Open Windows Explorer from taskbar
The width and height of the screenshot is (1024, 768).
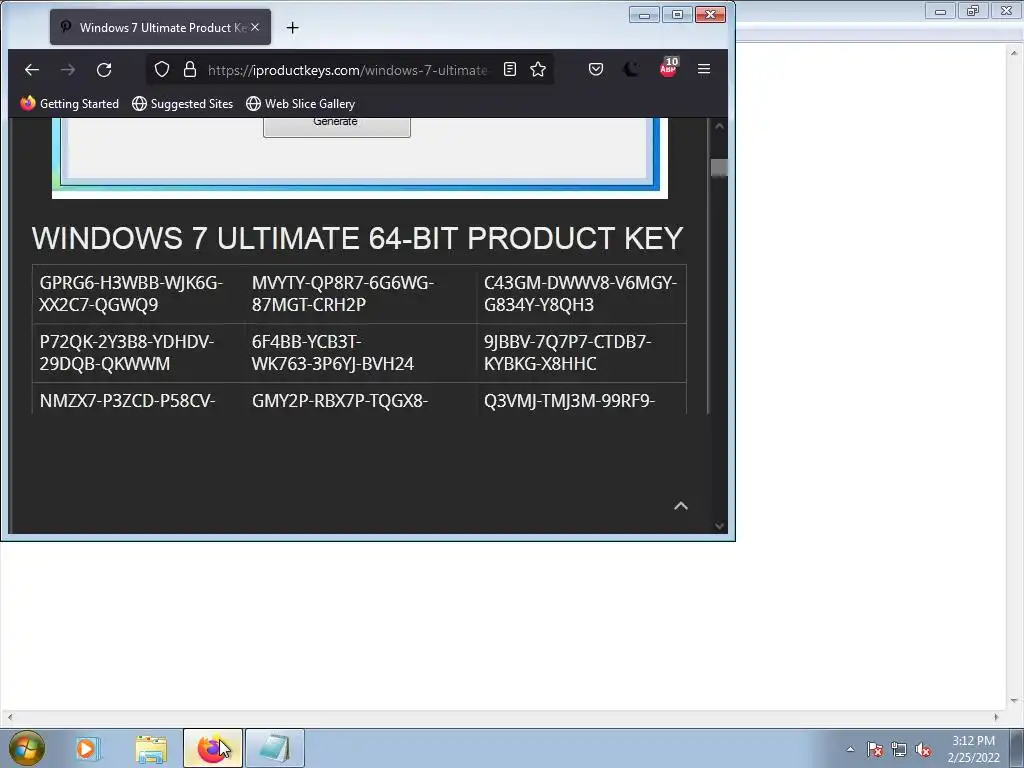(151, 748)
